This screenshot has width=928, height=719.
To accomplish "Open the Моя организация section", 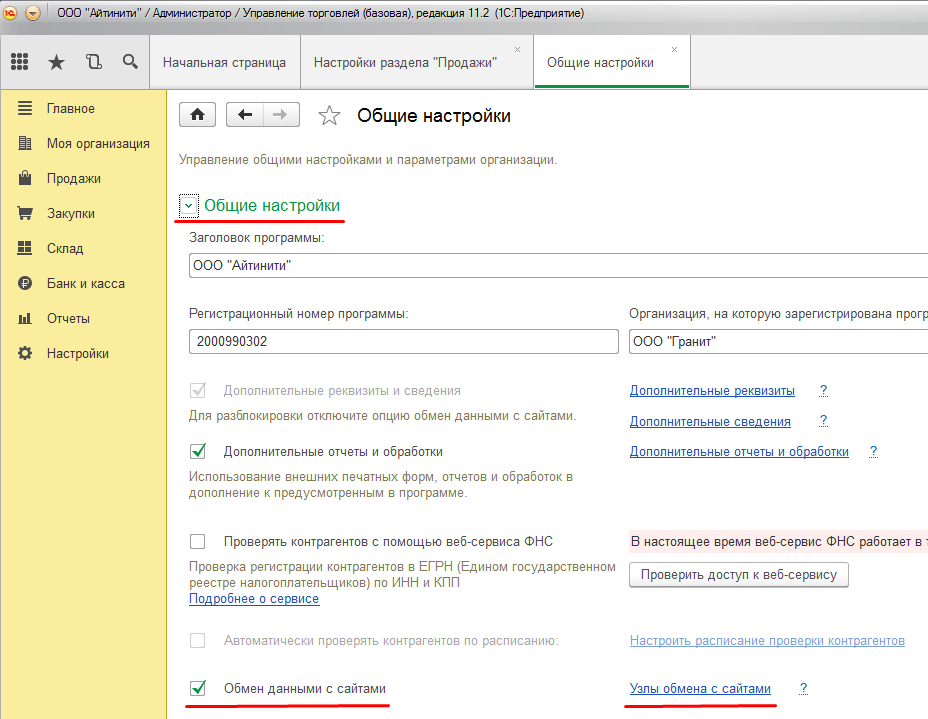I will click(98, 143).
